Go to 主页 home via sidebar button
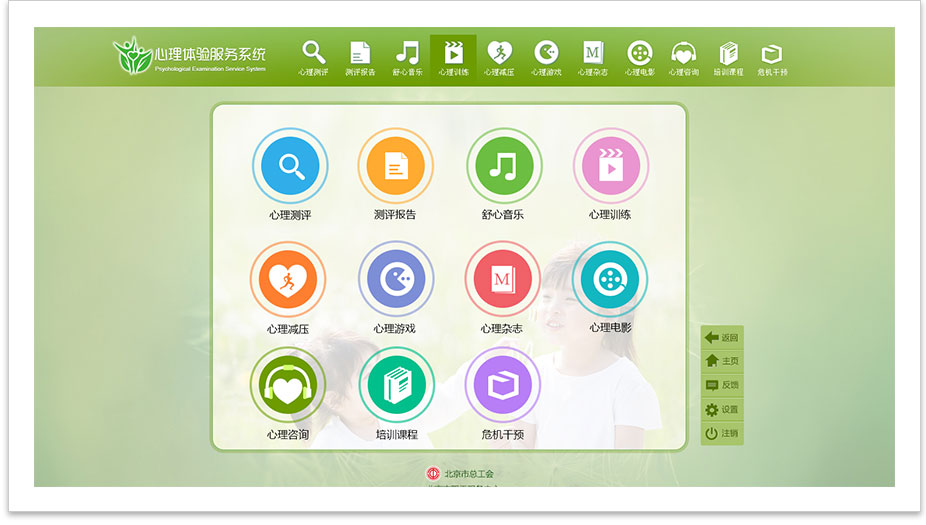This screenshot has width=926, height=525. coord(721,361)
